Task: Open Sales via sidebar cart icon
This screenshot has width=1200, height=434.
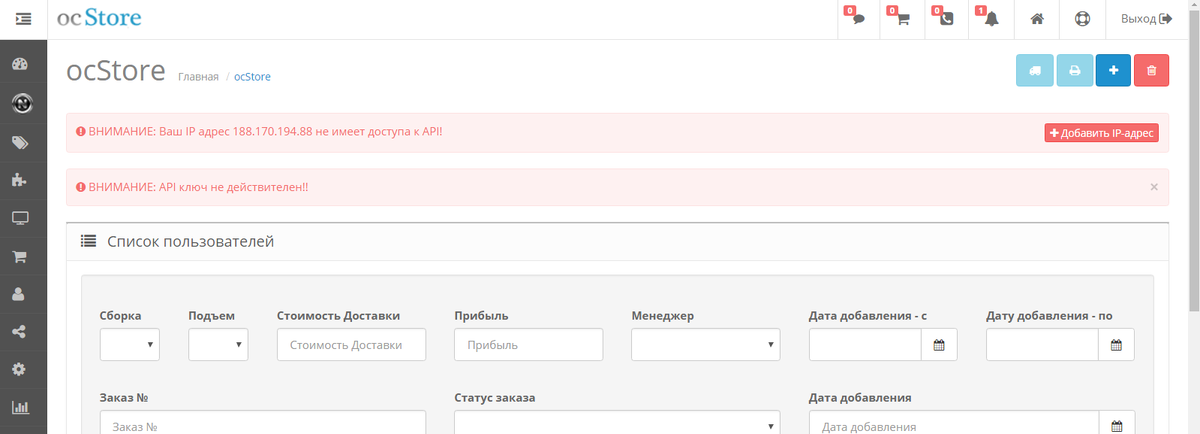Action: (19, 257)
